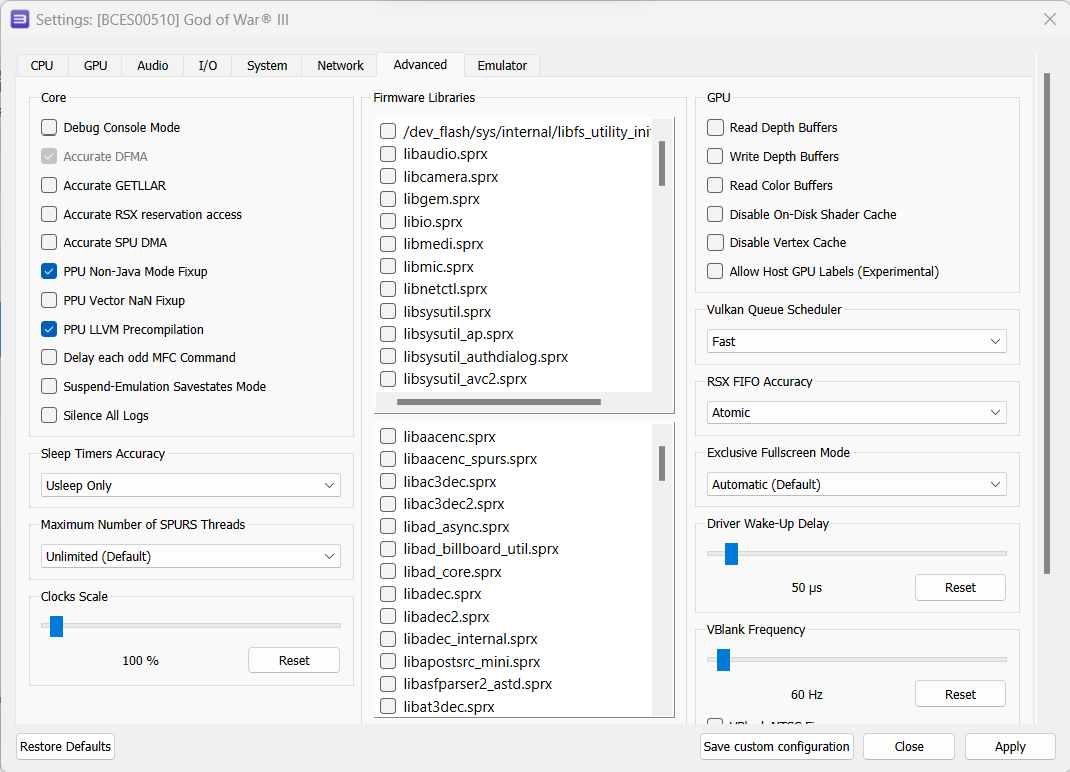Tick libgem.sprx library
The width and height of the screenshot is (1070, 772).
[388, 199]
